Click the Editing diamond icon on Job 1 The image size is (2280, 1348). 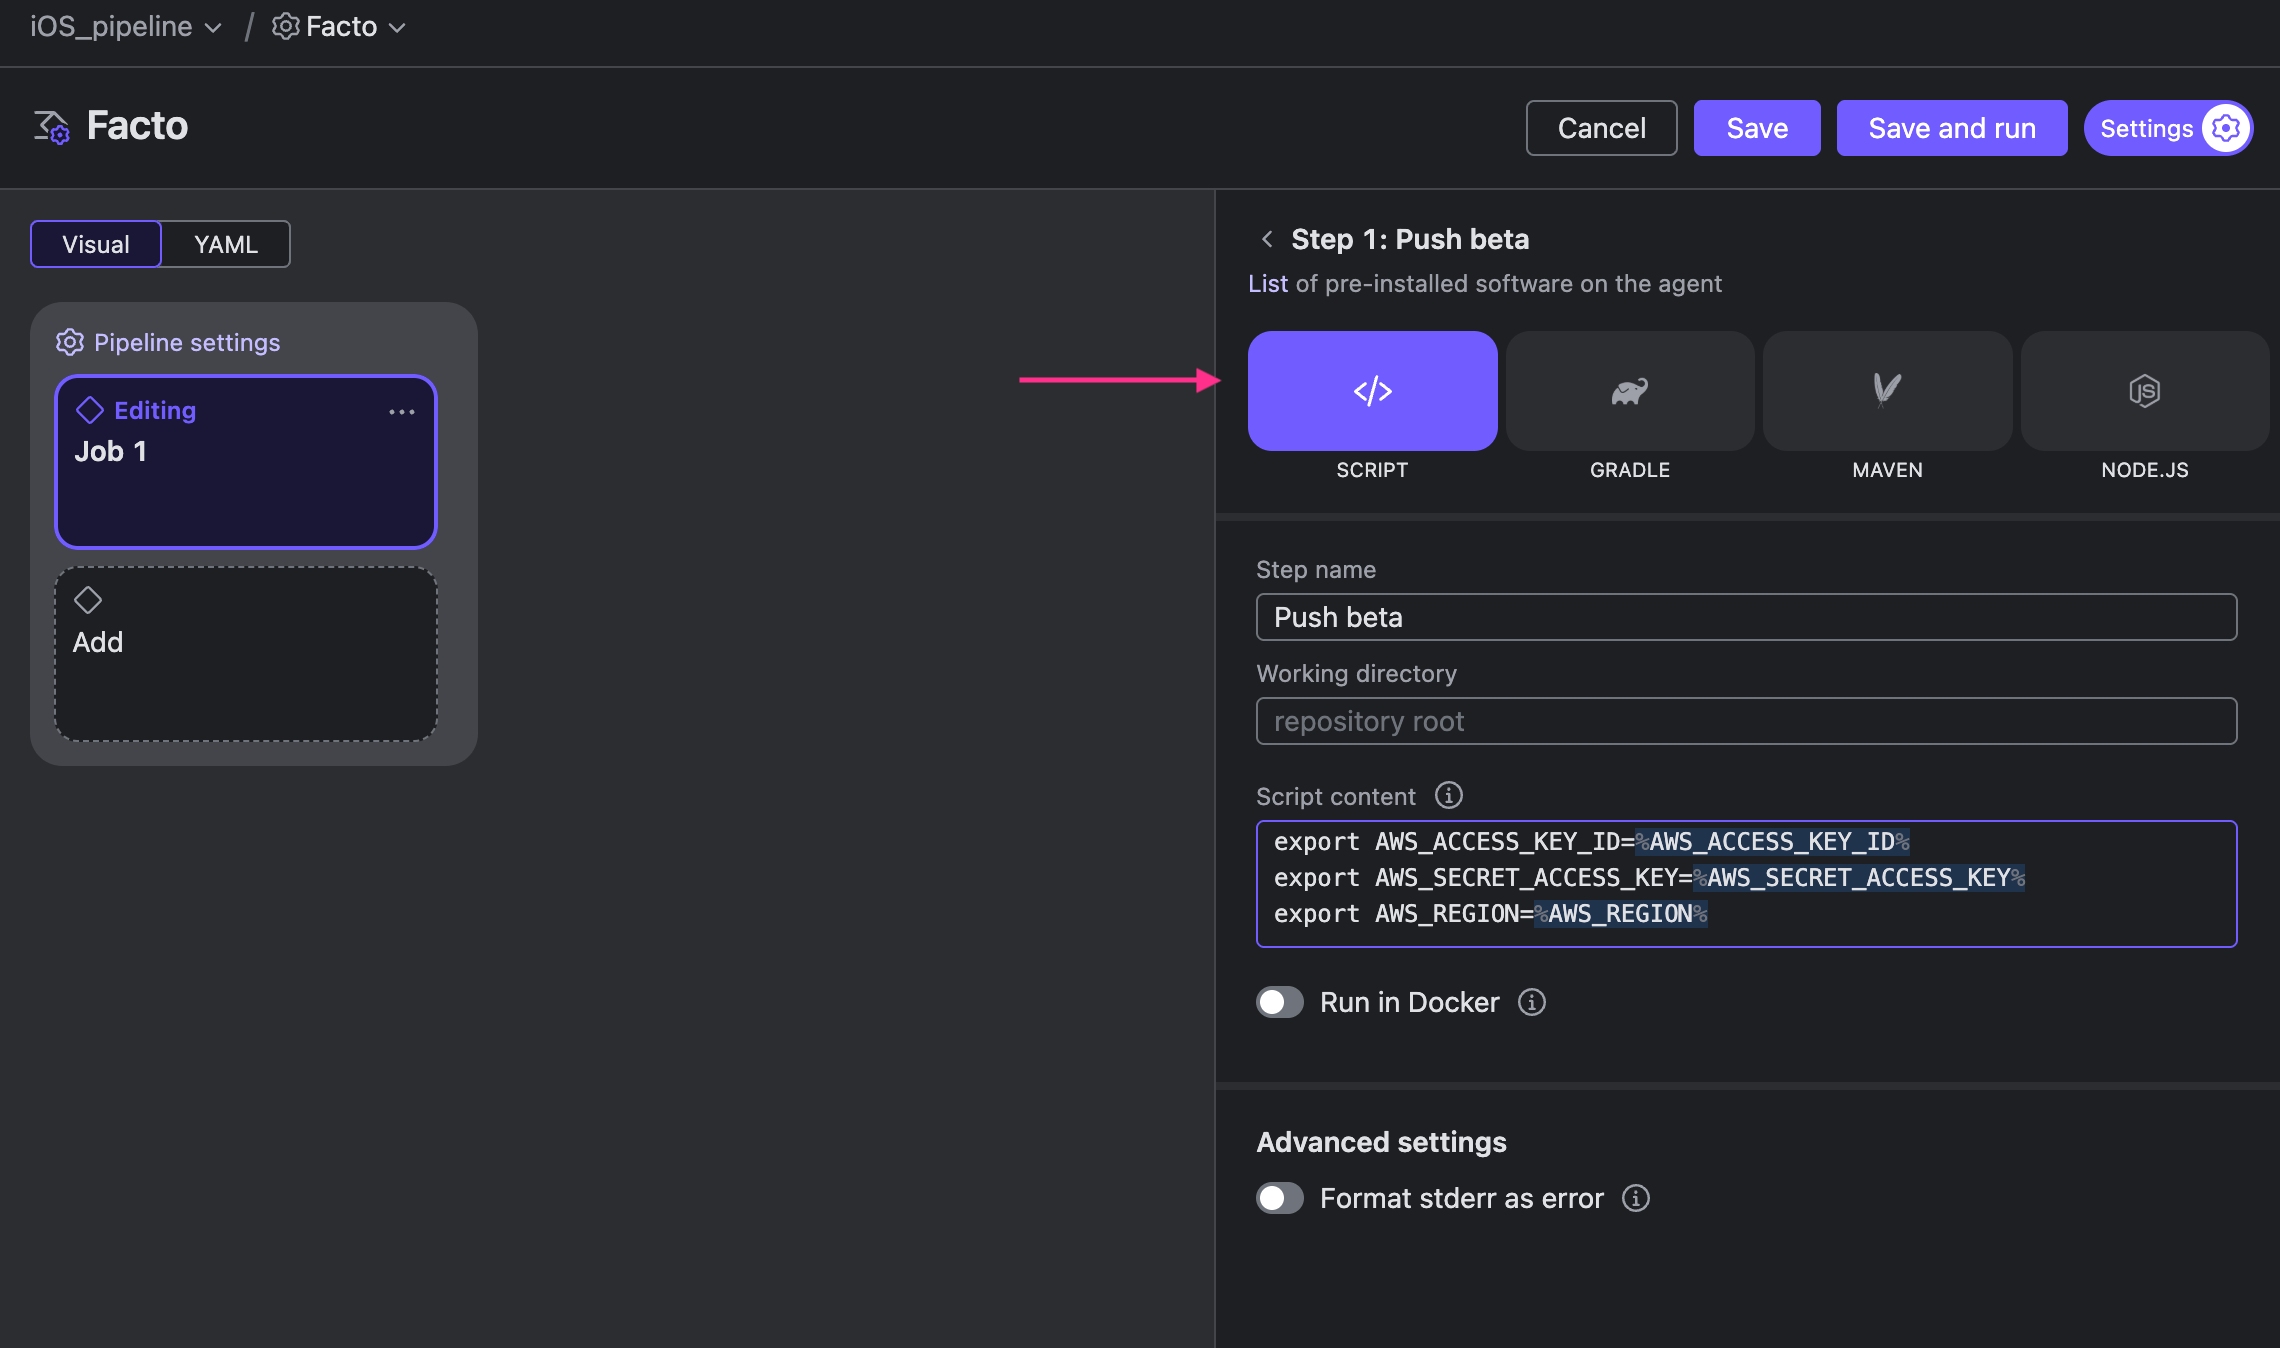coord(90,410)
